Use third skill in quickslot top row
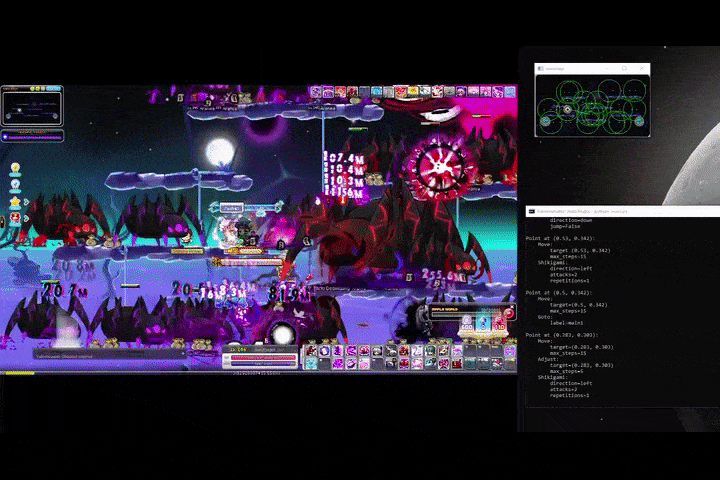 click(338, 351)
